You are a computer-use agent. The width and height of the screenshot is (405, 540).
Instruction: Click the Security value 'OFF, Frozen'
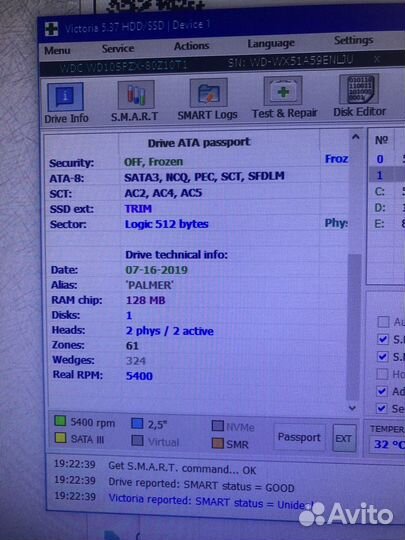click(x=154, y=162)
